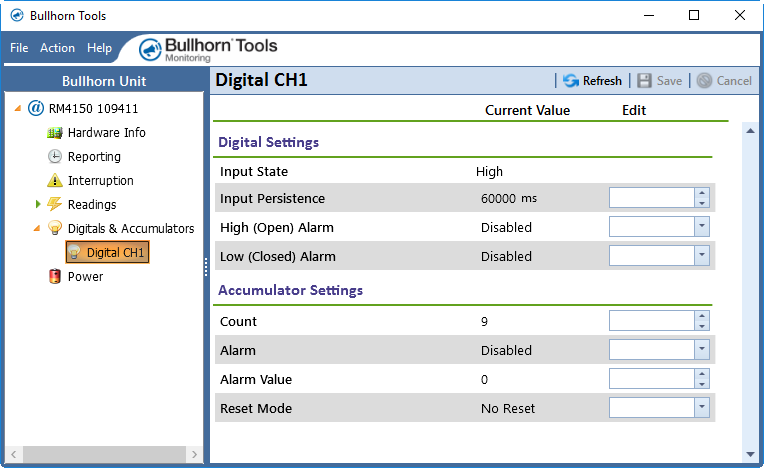The width and height of the screenshot is (764, 468).
Task: Click the Input Persistence edit field
Action: 651,198
